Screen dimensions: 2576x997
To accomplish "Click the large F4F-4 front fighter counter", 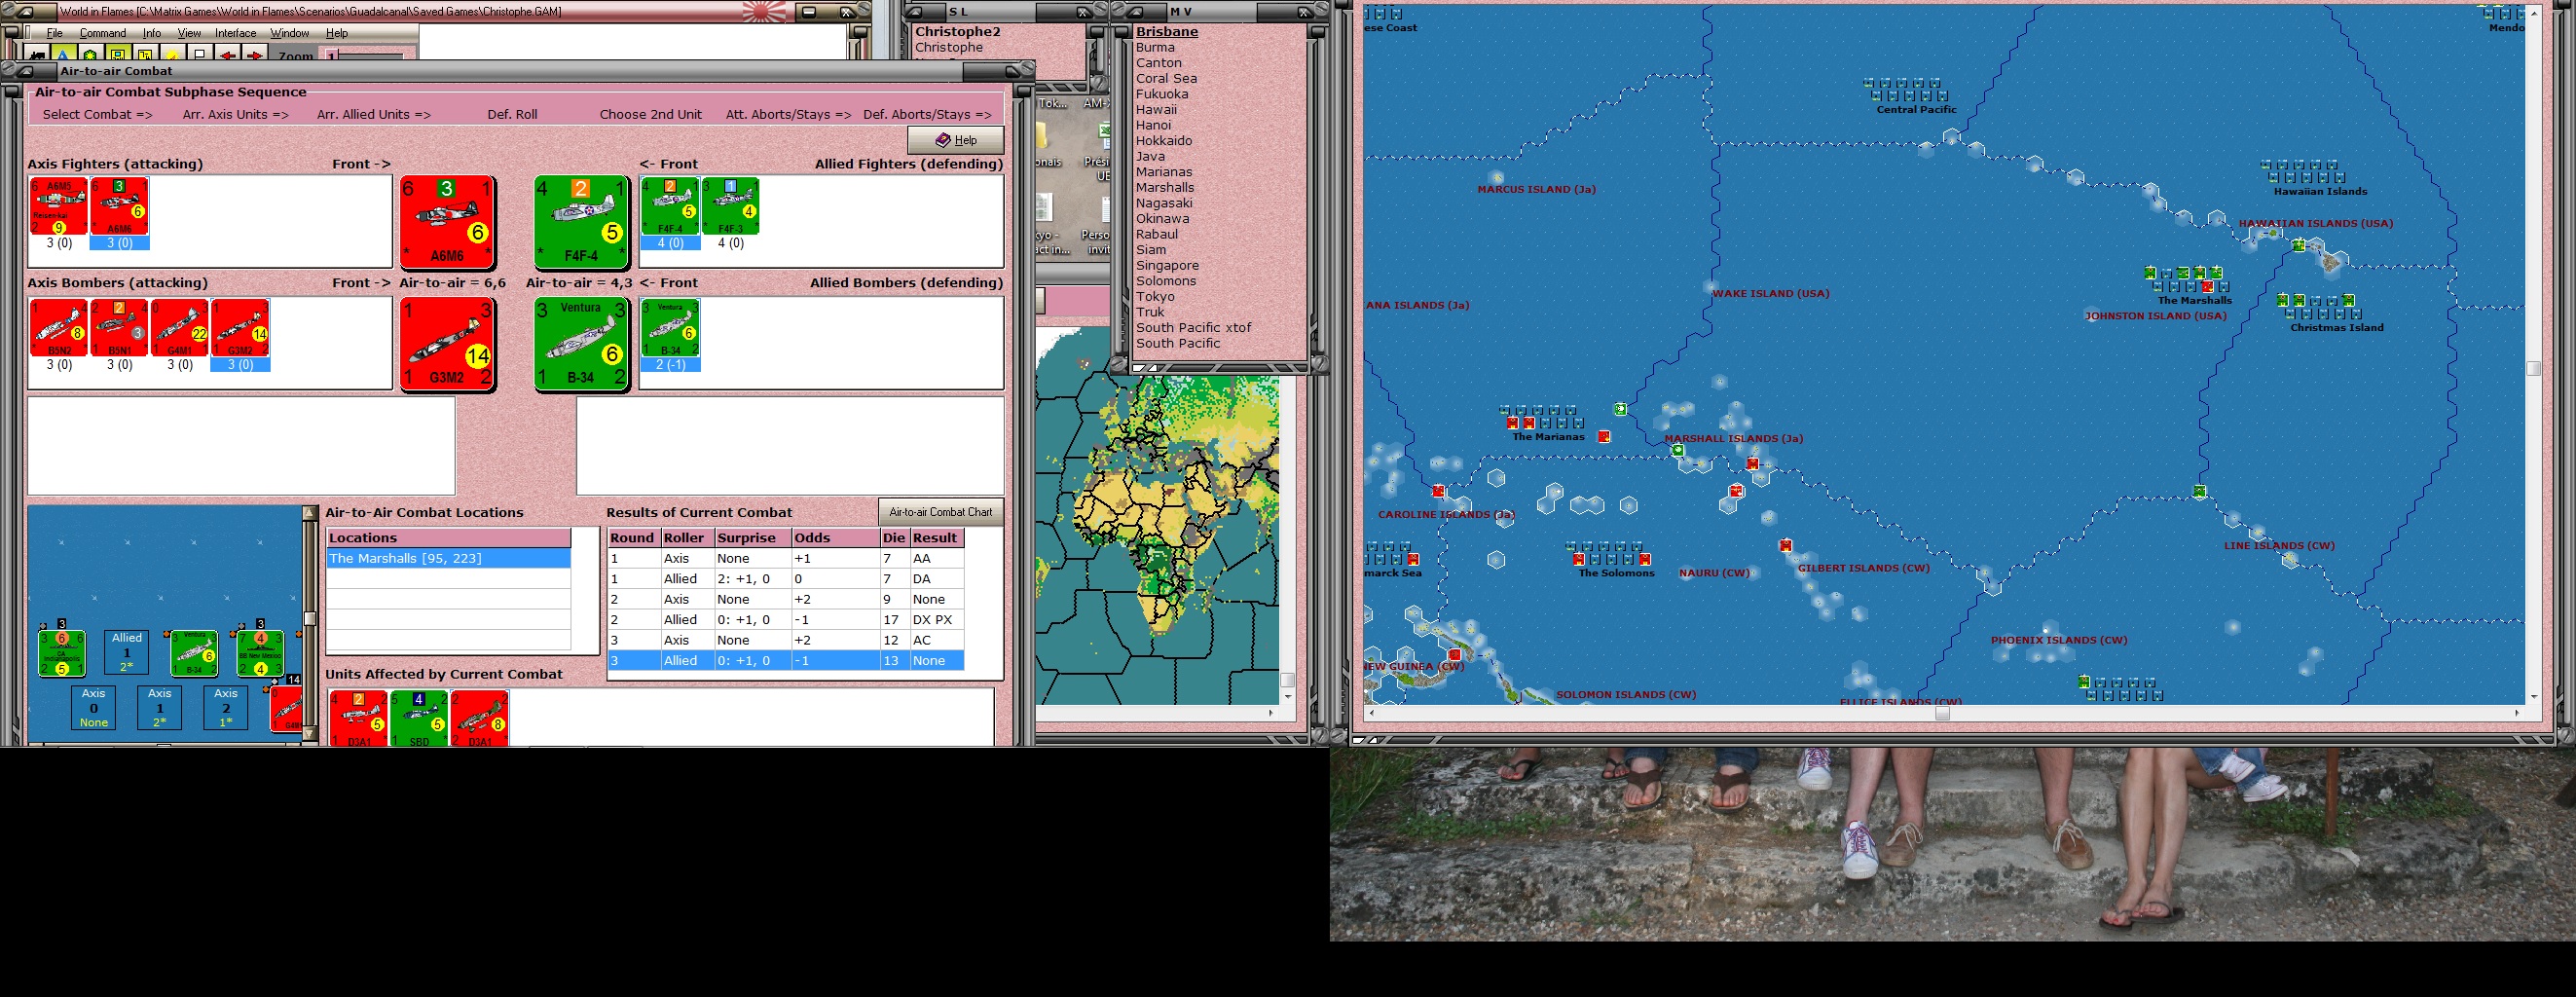I will 581,222.
